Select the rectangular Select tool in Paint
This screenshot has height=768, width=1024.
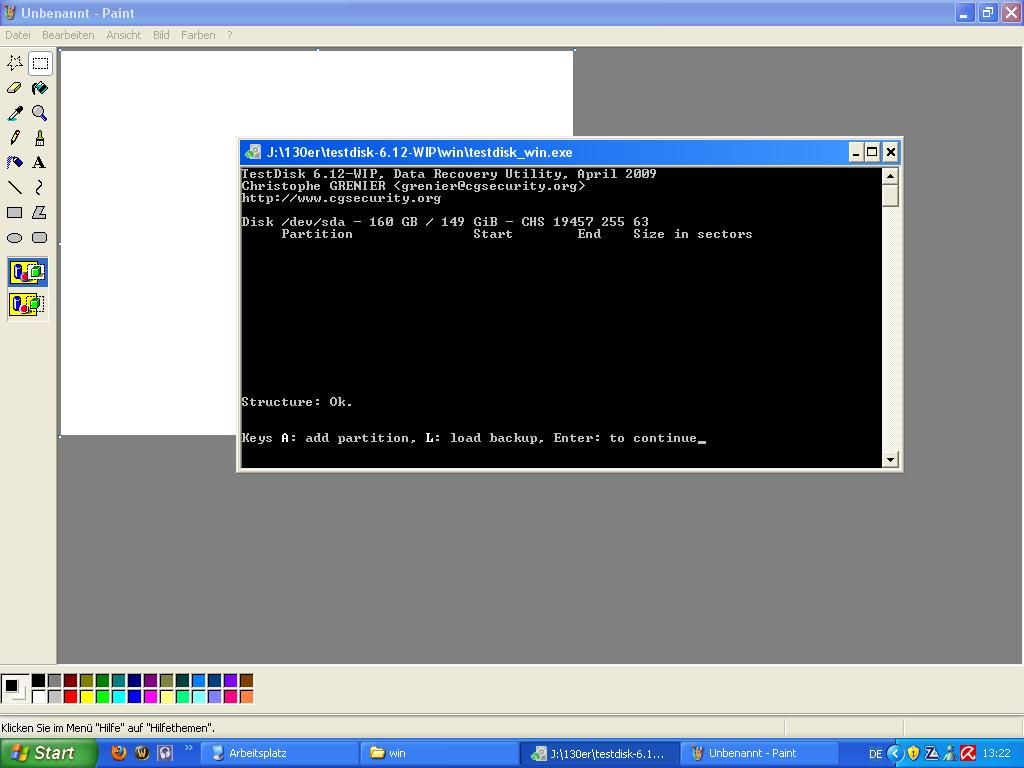tap(40, 63)
